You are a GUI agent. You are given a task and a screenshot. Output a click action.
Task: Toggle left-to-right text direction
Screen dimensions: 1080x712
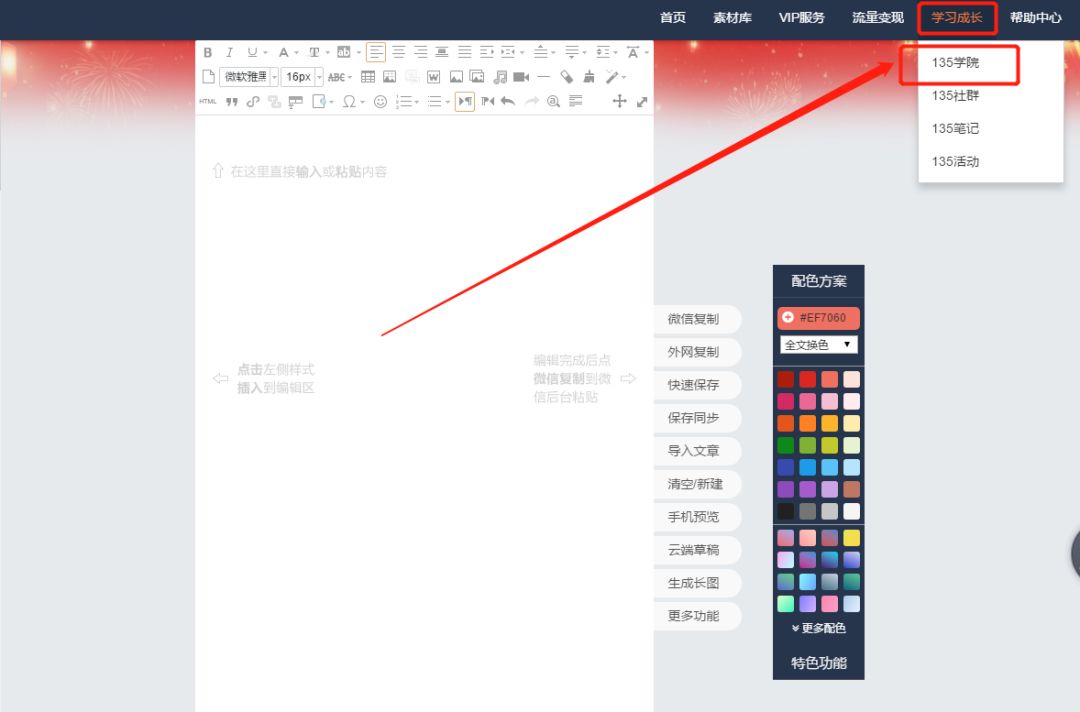[465, 102]
